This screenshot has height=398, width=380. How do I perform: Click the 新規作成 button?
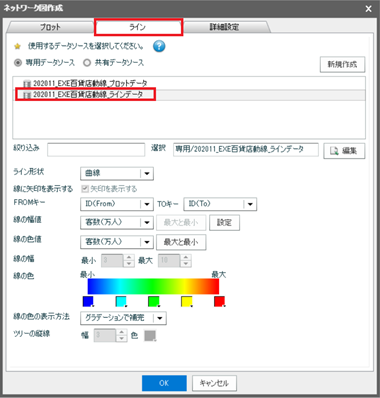click(342, 64)
